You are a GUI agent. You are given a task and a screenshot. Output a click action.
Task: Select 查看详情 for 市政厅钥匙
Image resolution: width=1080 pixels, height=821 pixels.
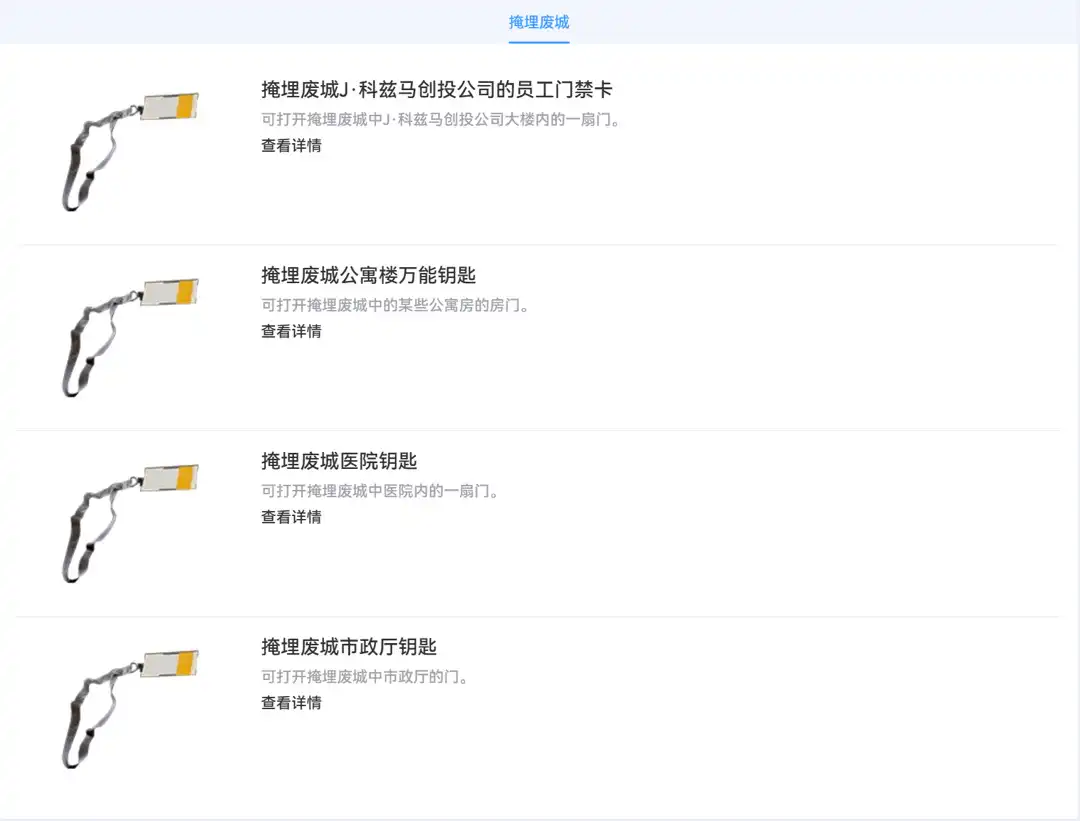(x=291, y=704)
